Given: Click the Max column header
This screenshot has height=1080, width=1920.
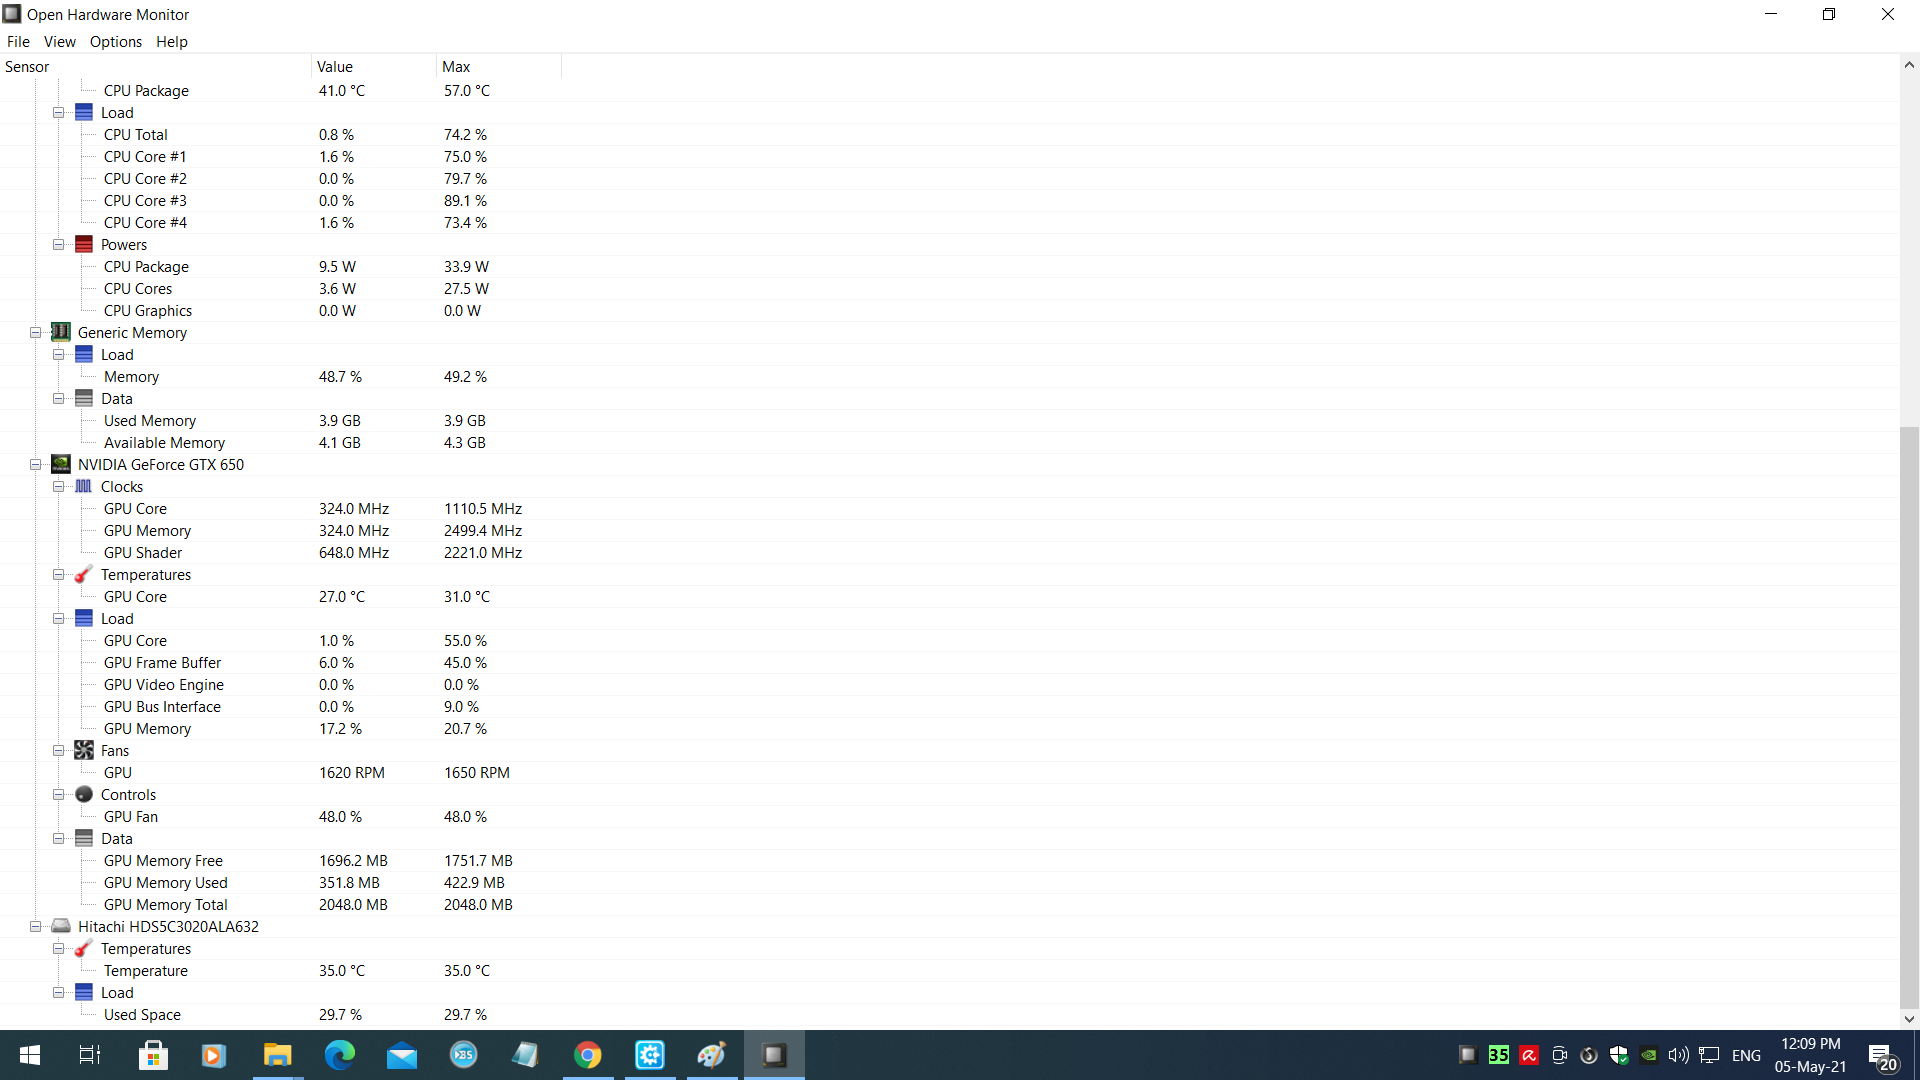Looking at the screenshot, I should 498,66.
